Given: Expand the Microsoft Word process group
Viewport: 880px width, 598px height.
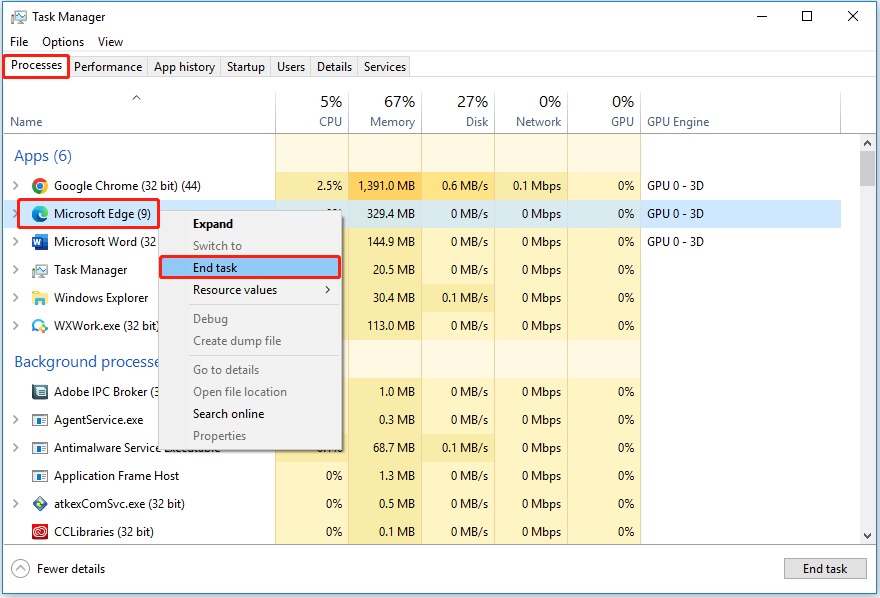Looking at the screenshot, I should click(16, 242).
